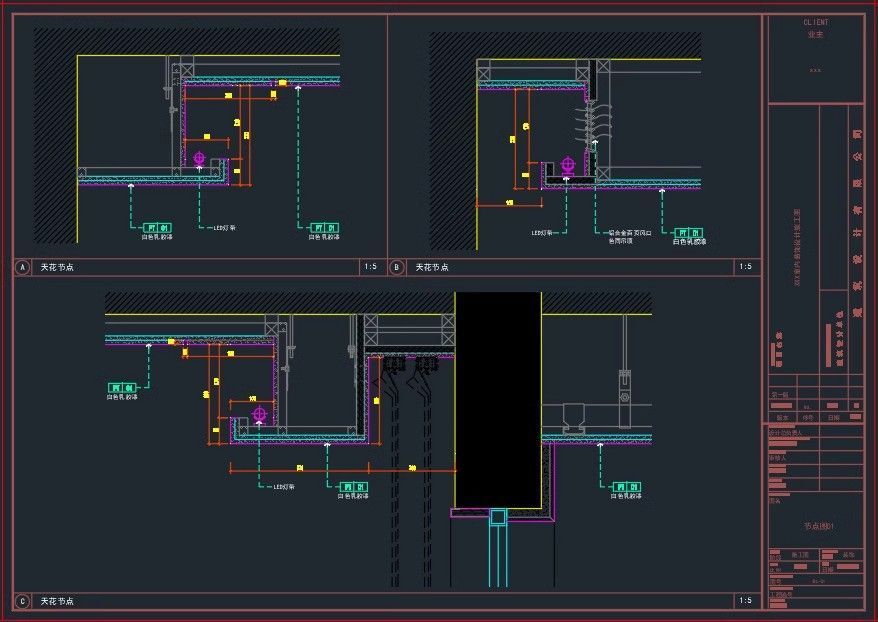Click the 1:5 scale label of detail C
This screenshot has width=878, height=622.
click(x=745, y=601)
